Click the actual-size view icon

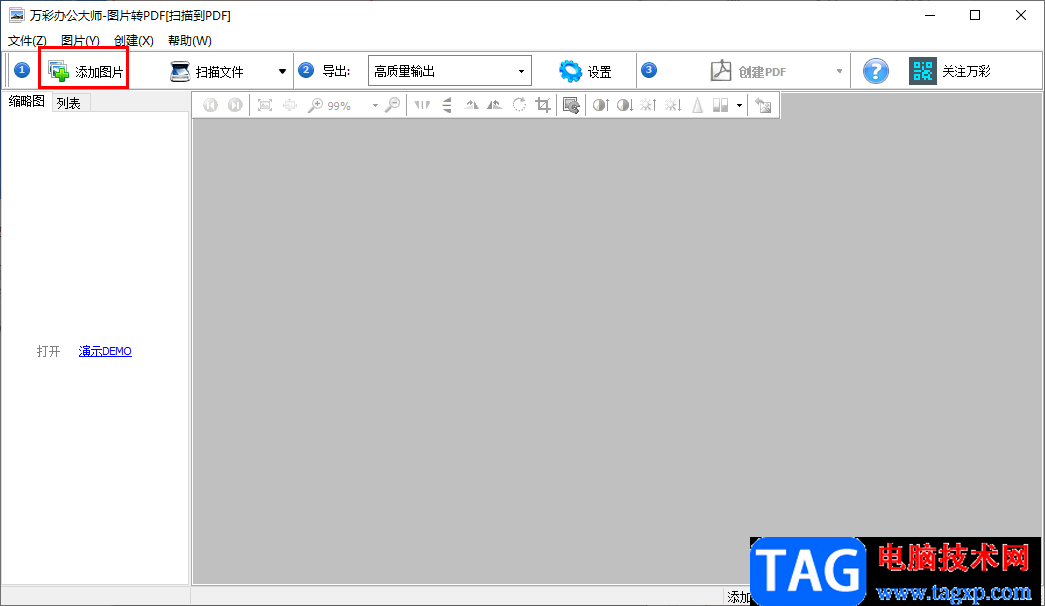pyautogui.click(x=289, y=105)
